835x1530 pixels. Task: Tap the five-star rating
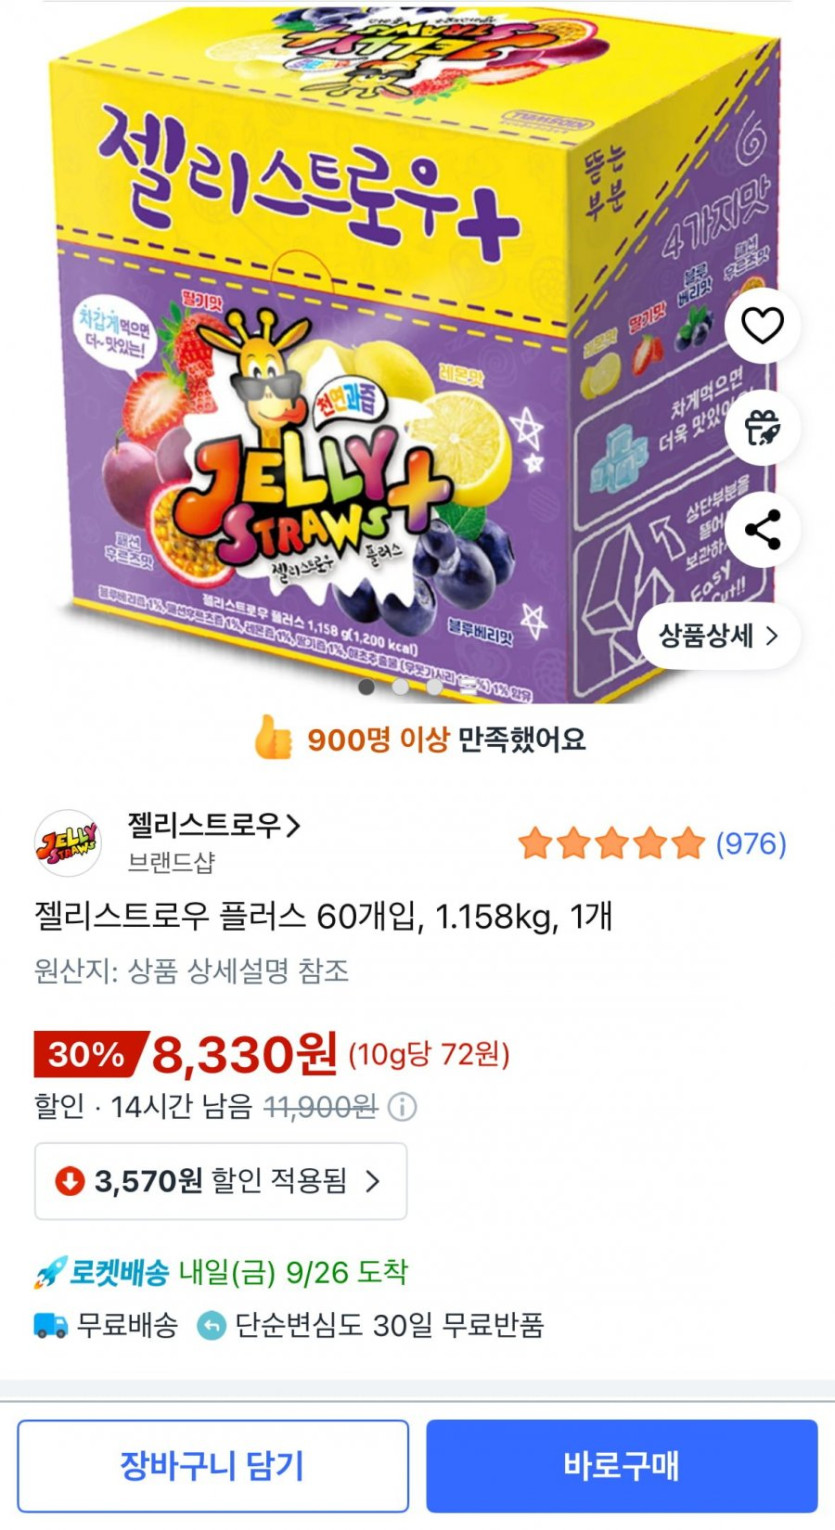pos(612,844)
